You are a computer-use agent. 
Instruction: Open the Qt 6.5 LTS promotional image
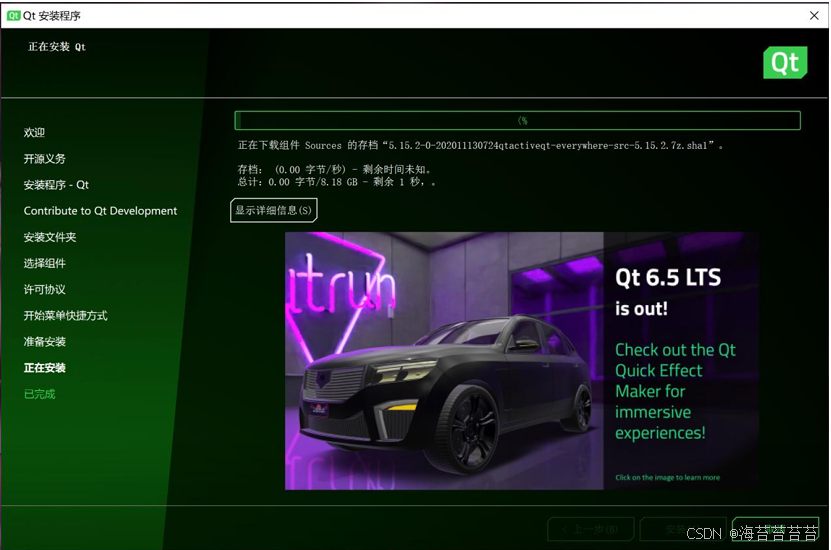(521, 361)
